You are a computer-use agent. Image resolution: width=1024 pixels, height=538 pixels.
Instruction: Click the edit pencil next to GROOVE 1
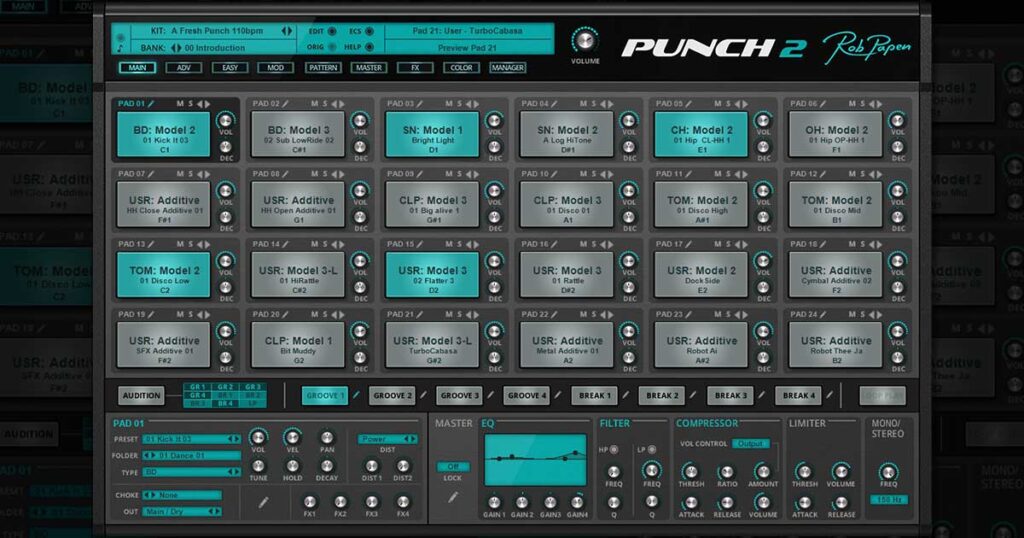[357, 395]
